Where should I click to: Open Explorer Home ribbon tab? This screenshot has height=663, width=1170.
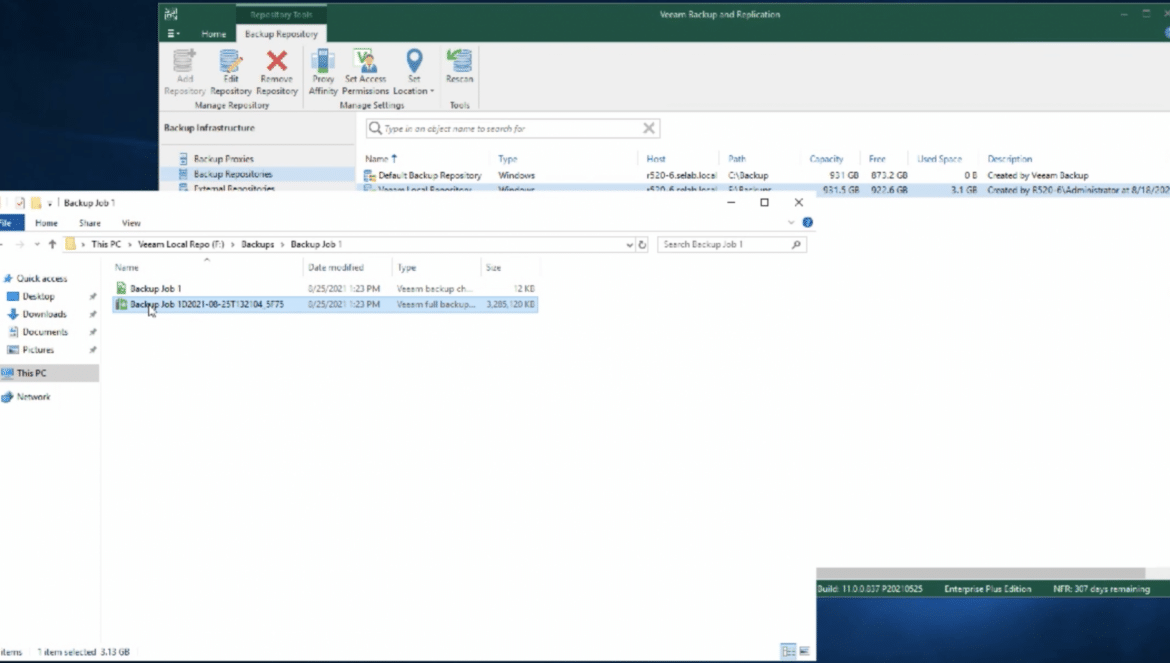[x=46, y=223]
